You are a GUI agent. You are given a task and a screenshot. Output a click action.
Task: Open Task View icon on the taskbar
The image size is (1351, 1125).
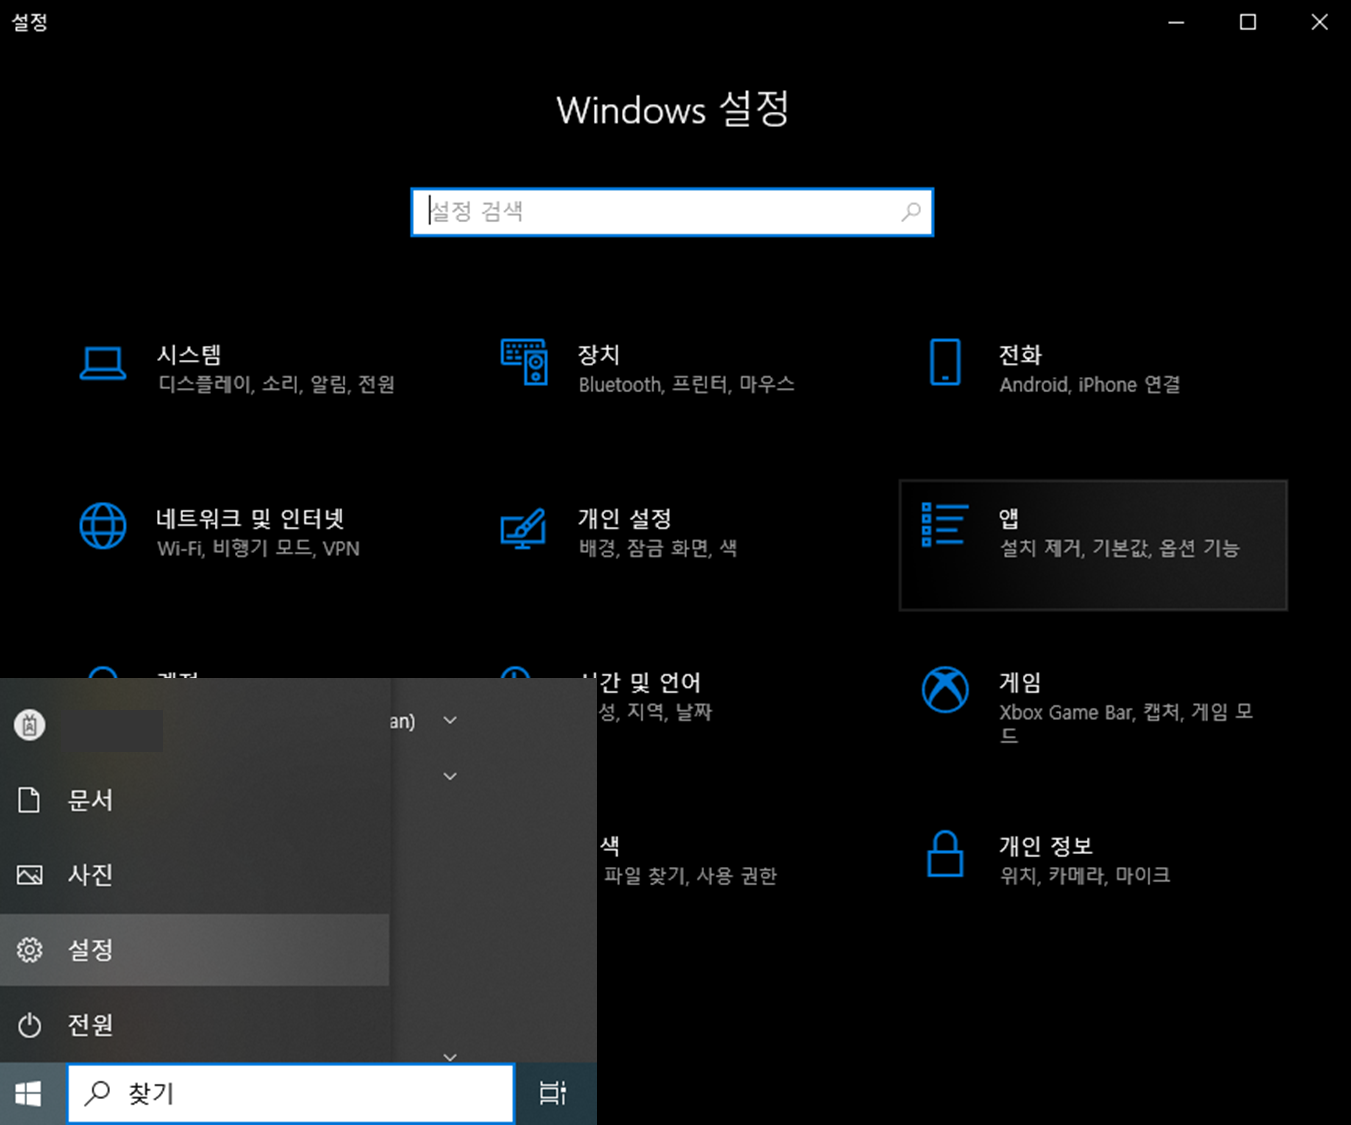(553, 1093)
